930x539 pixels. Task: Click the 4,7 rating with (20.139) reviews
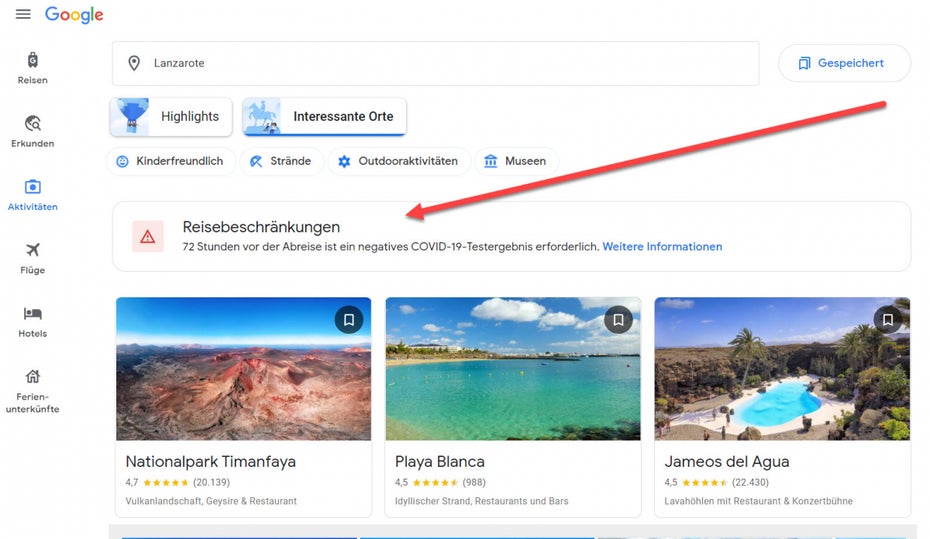click(178, 483)
